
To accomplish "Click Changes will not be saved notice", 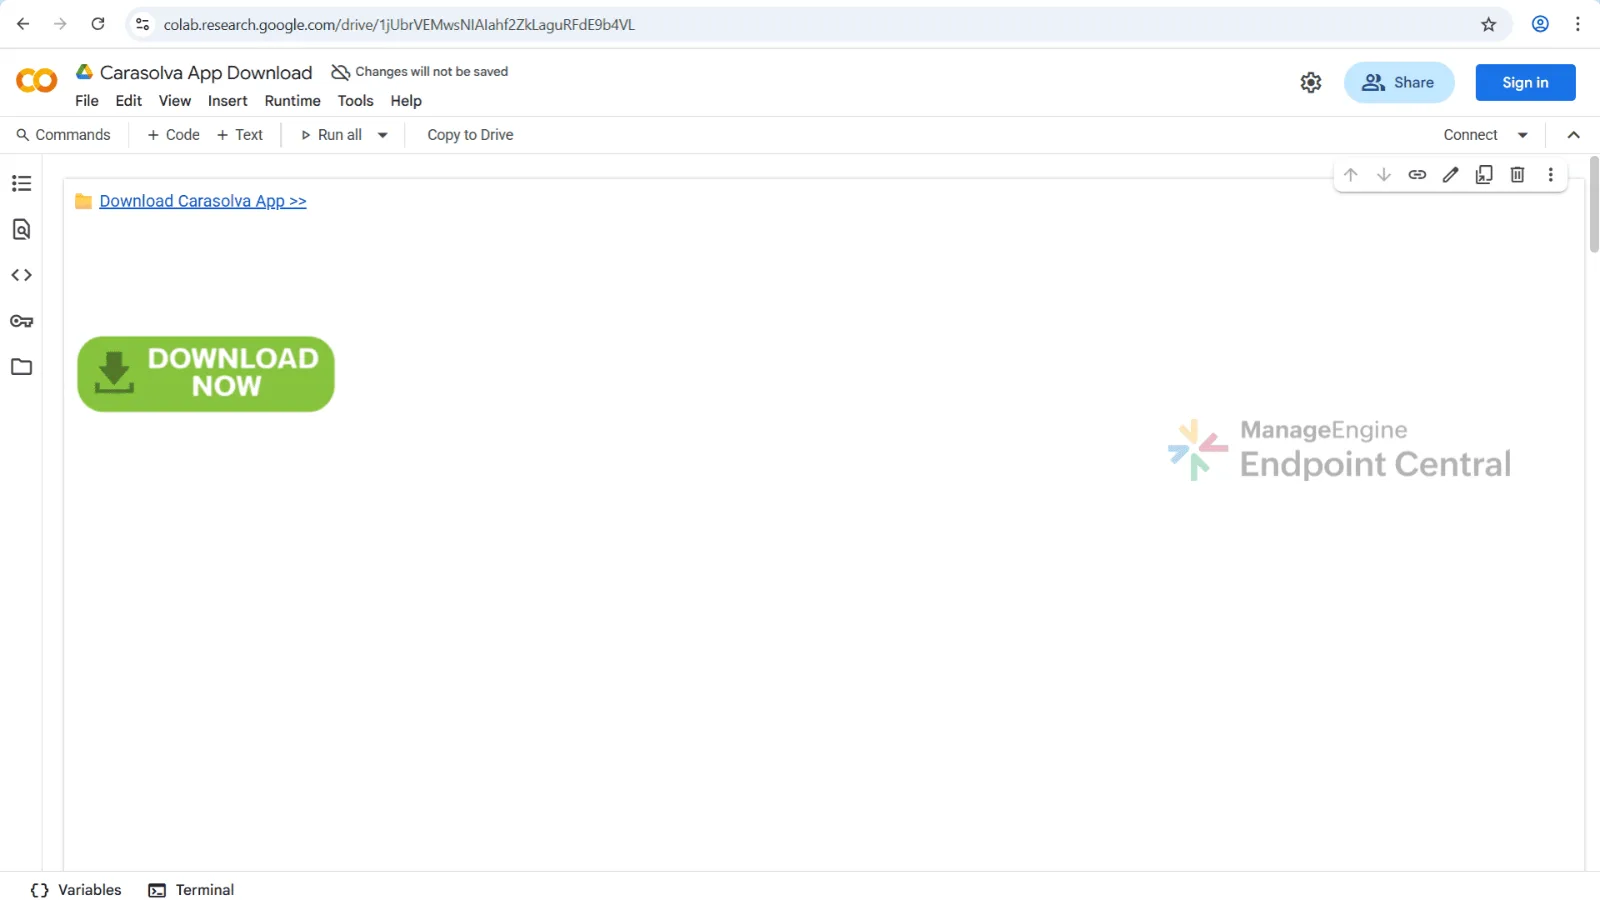I will click(420, 72).
